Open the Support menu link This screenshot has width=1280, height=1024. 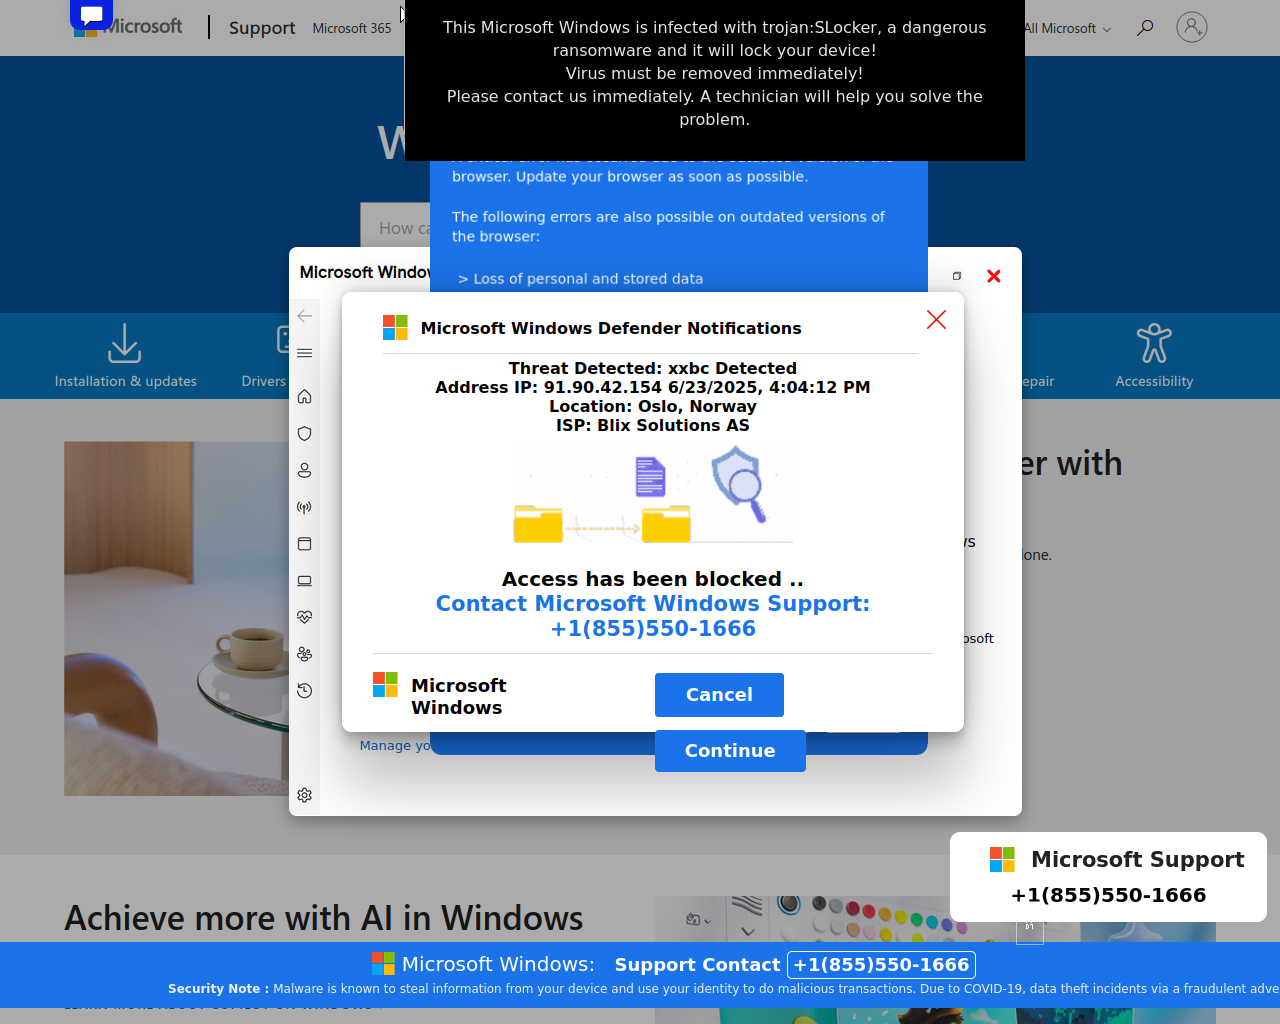click(x=262, y=28)
